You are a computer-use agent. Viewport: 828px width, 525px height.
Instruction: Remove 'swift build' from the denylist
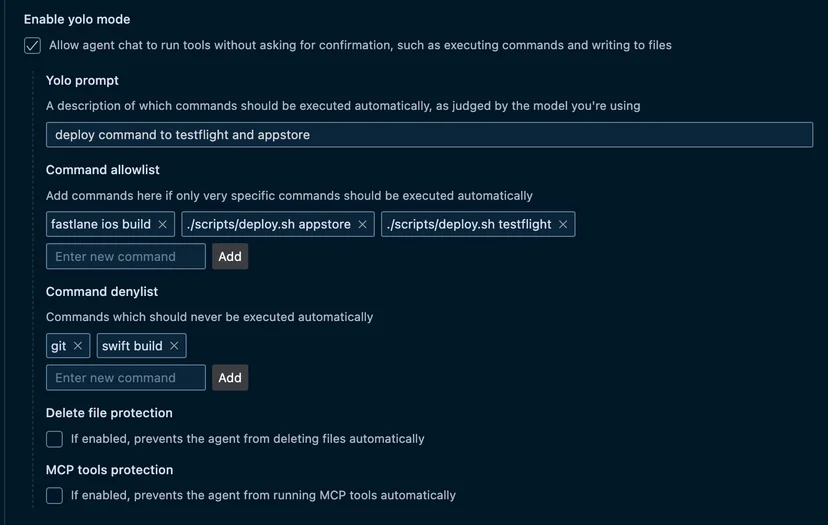tap(174, 346)
